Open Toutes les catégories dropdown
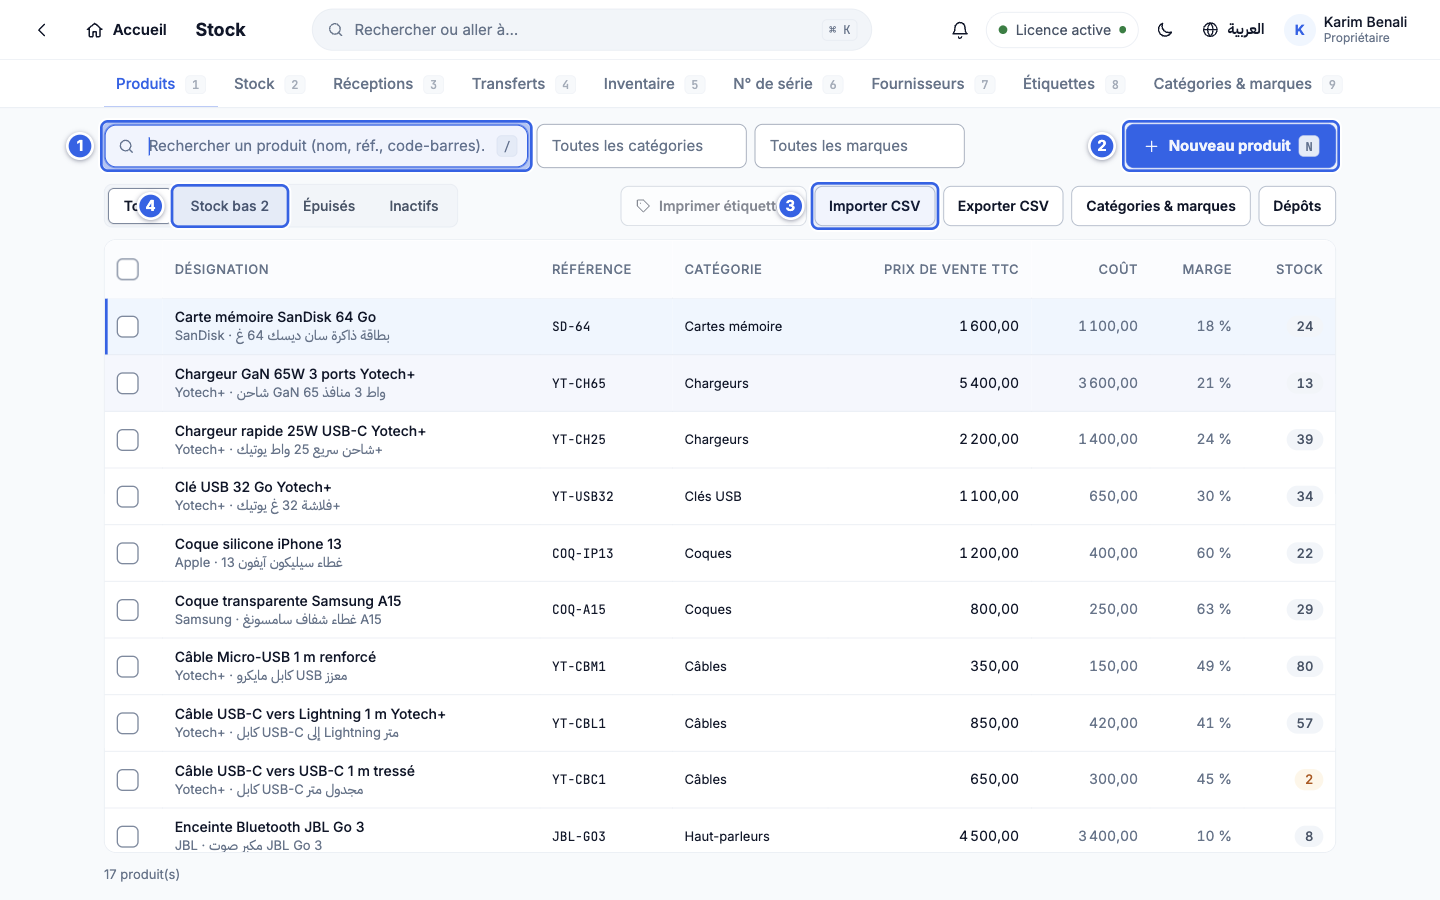This screenshot has width=1440, height=900. tap(642, 146)
